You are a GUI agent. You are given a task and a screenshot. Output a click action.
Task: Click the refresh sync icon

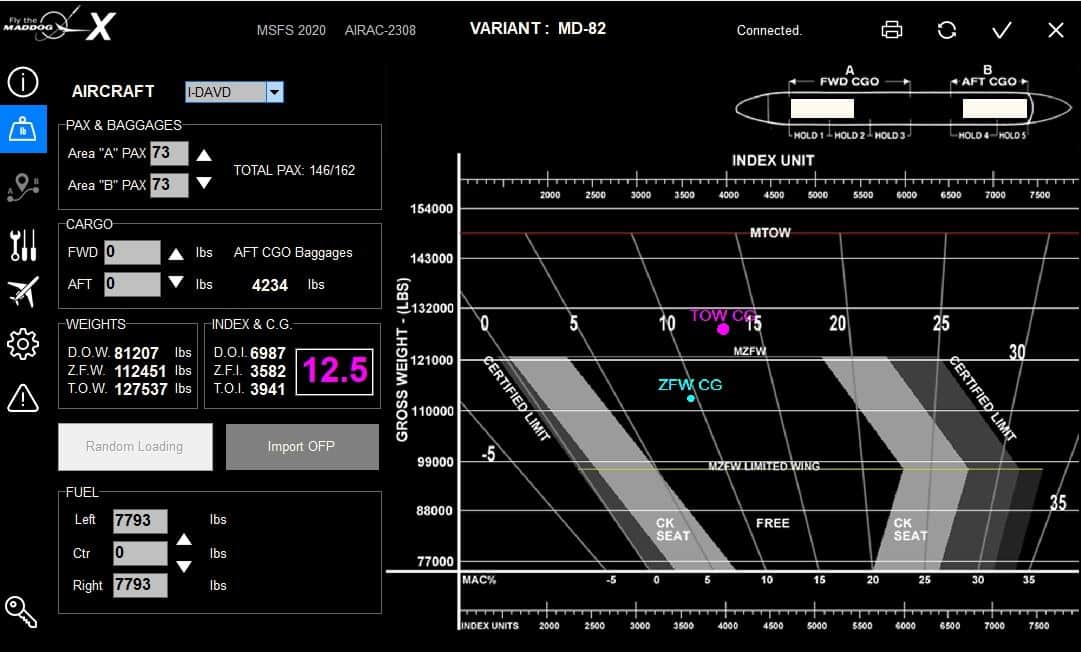point(947,30)
